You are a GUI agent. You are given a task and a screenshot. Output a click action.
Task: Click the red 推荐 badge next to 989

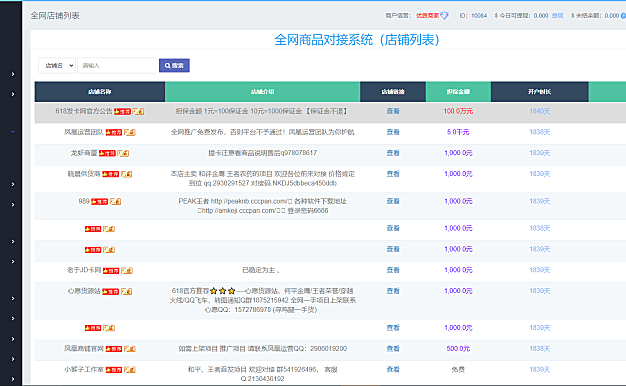pos(99,201)
